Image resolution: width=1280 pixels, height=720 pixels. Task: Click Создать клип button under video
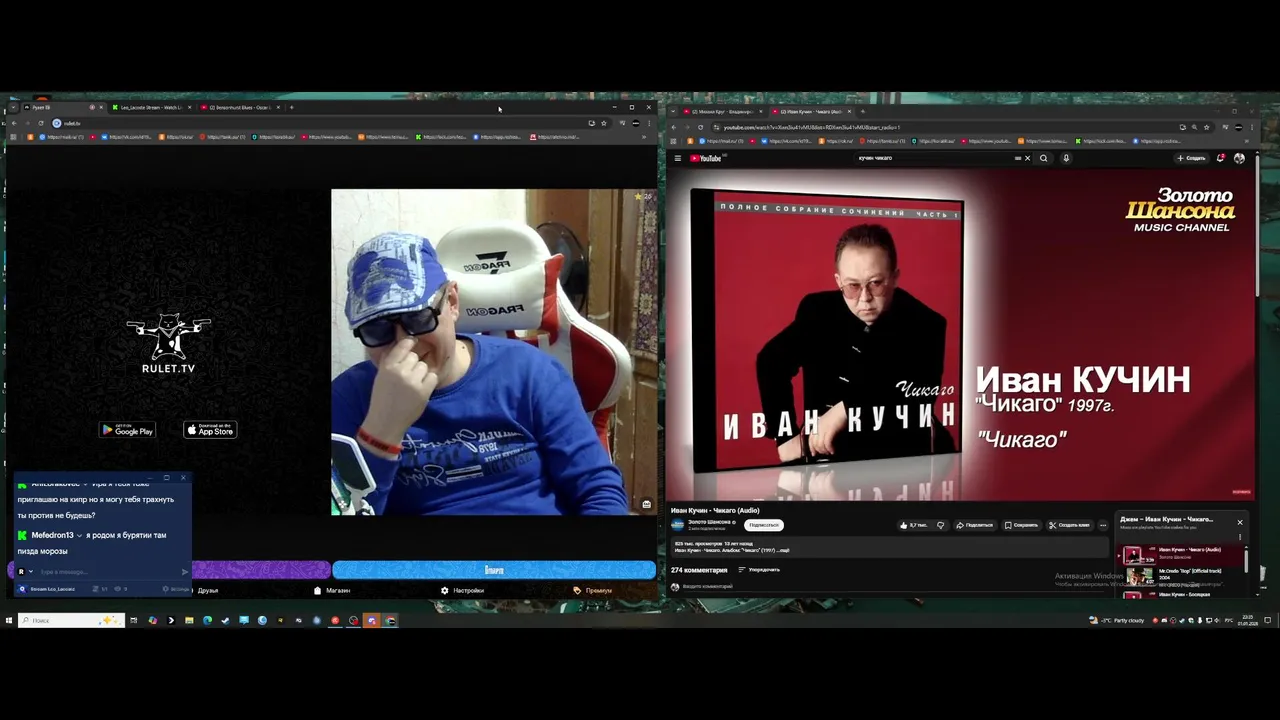pyautogui.click(x=1069, y=525)
